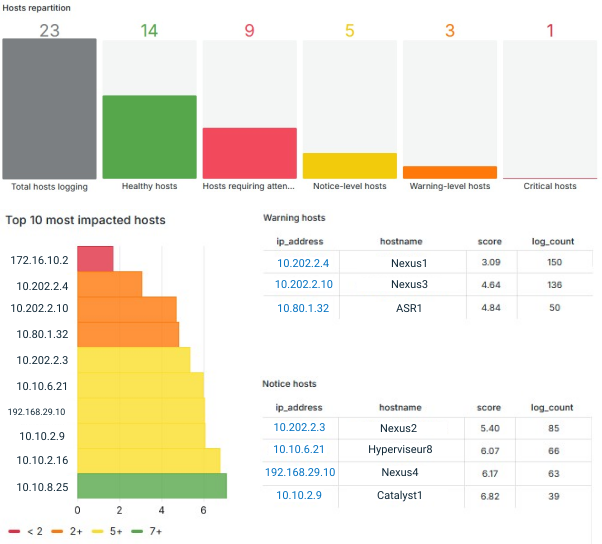The image size is (602, 544).
Task: Sort Notice hosts by hostname column
Action: coord(408,408)
